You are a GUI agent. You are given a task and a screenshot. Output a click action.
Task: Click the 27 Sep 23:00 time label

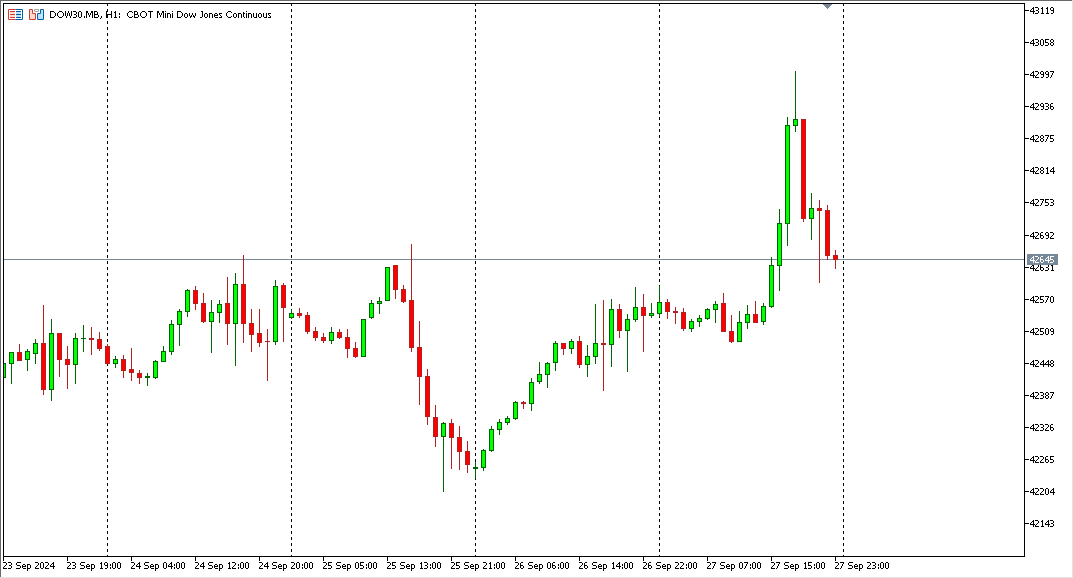tap(862, 566)
